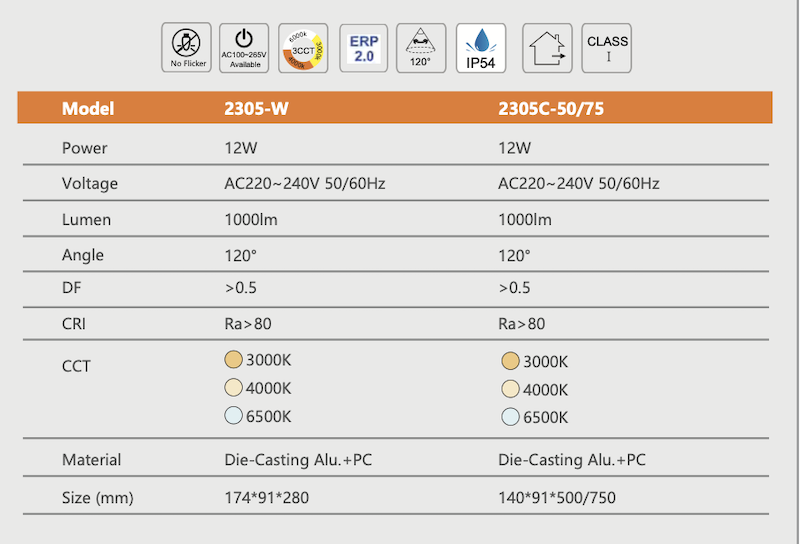Select the 1000lm value under 2305-W
Image resolution: width=800 pixels, height=544 pixels.
[x=251, y=220]
